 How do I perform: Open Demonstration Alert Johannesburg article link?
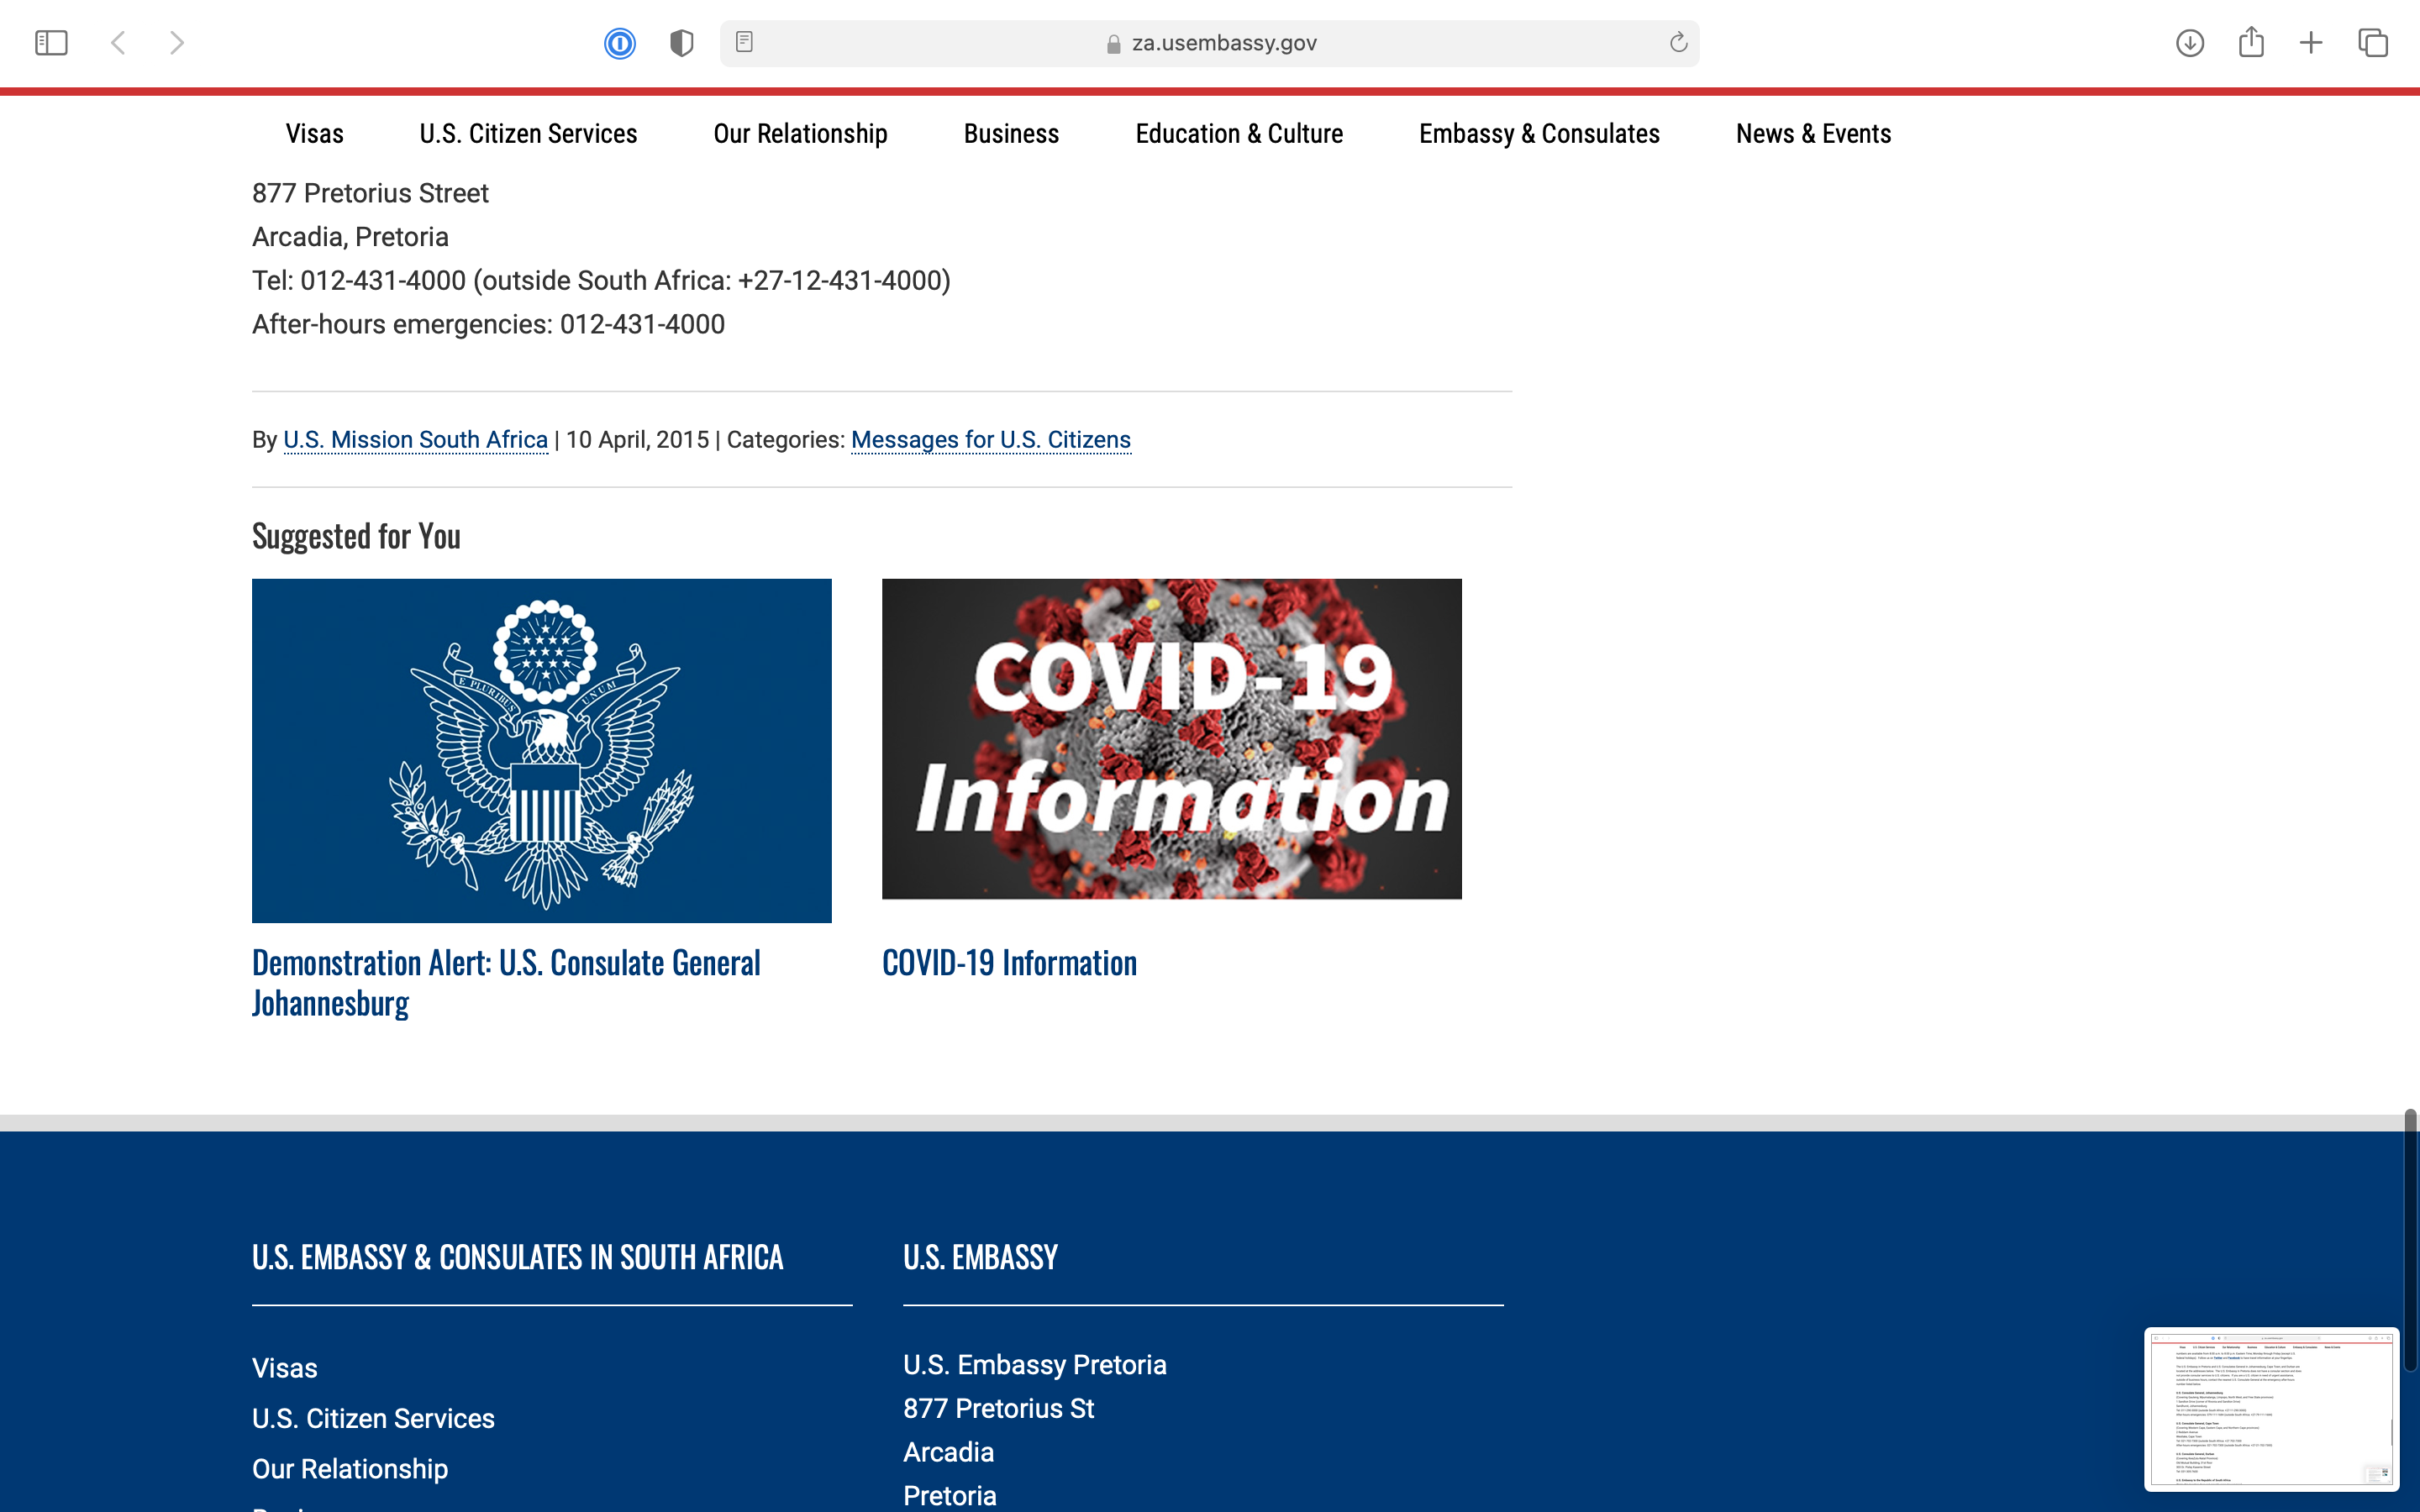pyautogui.click(x=506, y=982)
